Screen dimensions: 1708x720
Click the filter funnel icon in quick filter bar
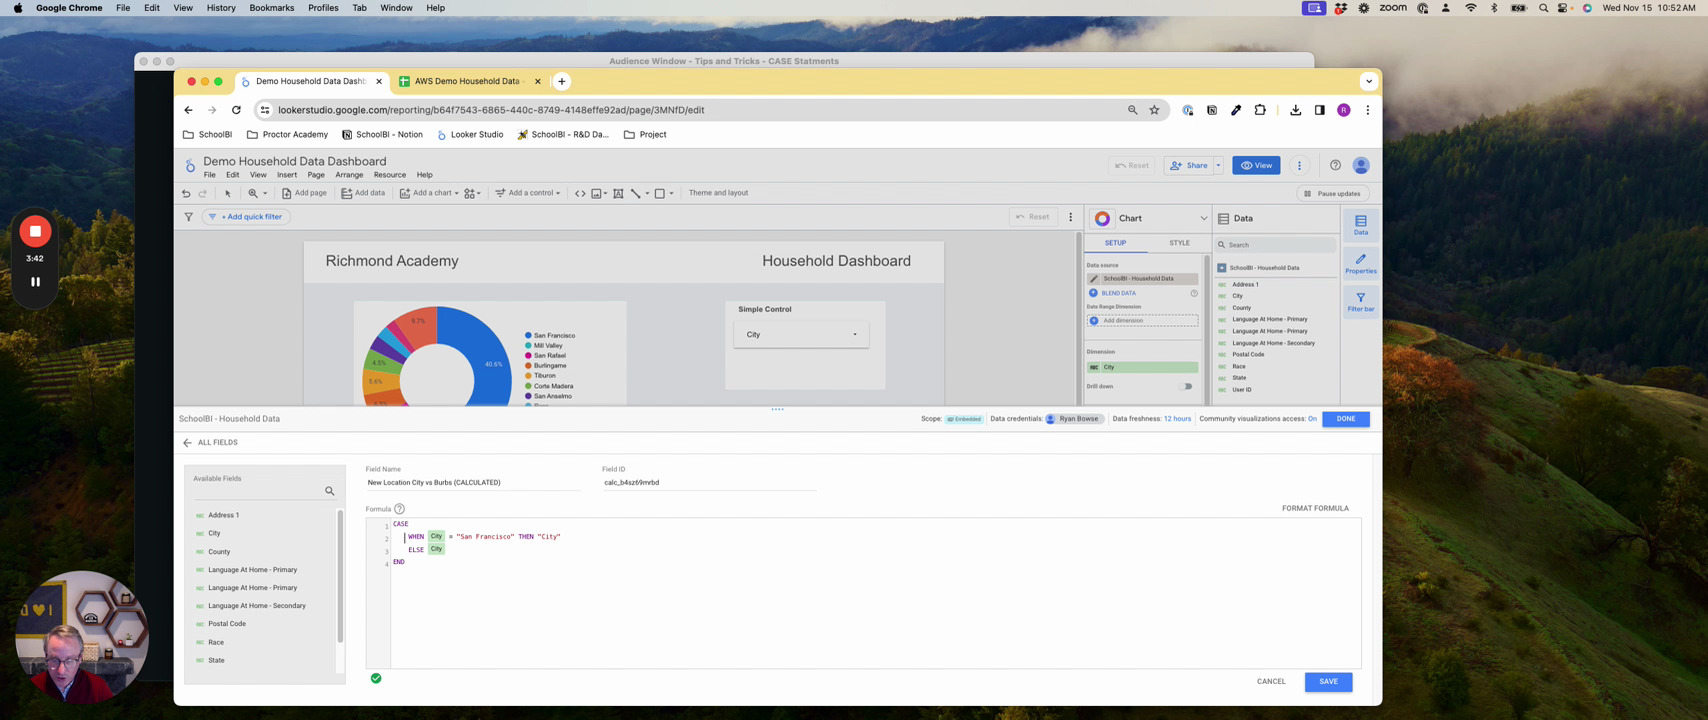(188, 217)
